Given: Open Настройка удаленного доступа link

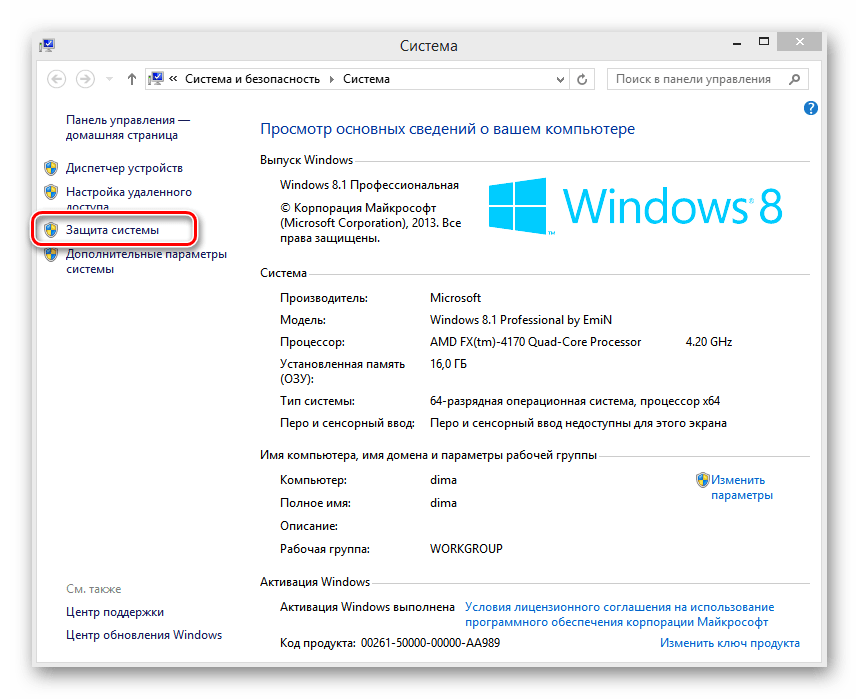Looking at the screenshot, I should pyautogui.click(x=129, y=199).
